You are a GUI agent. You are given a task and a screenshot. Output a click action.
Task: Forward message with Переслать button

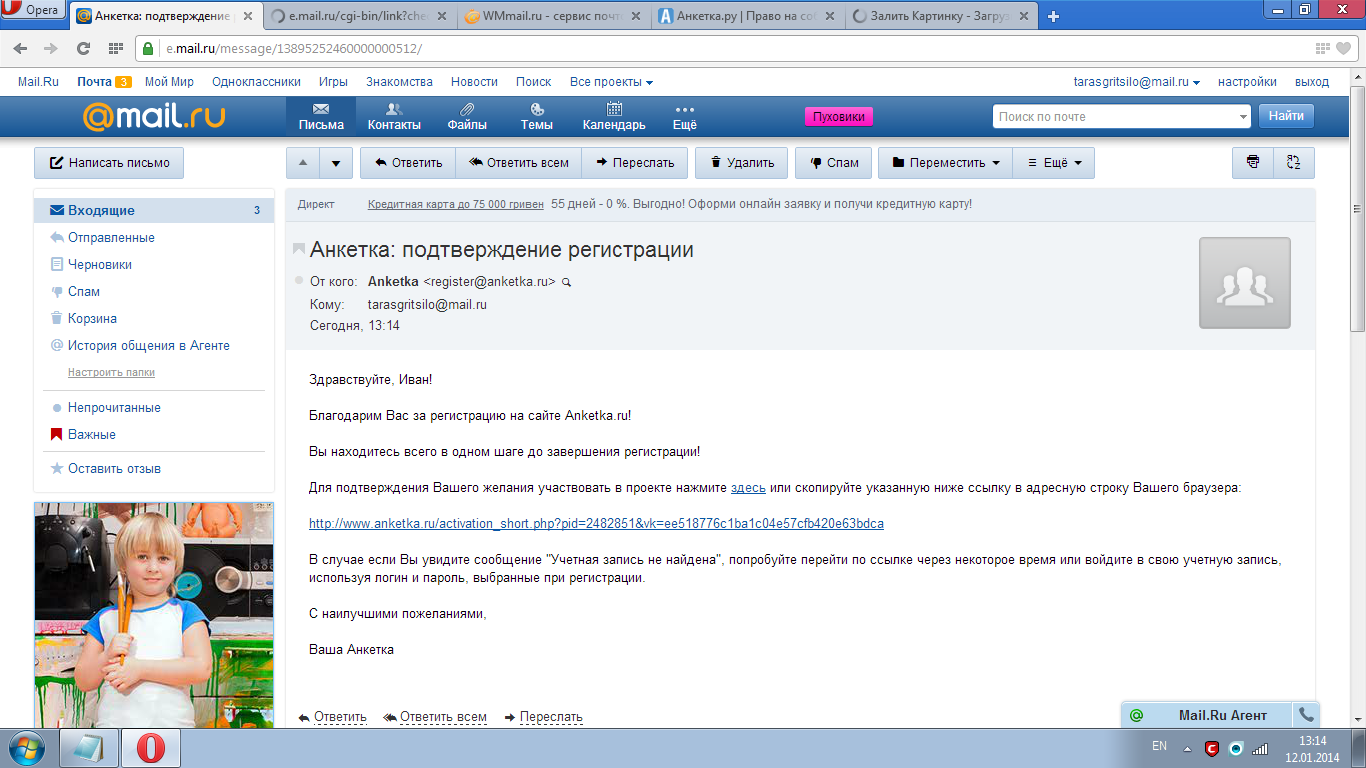click(x=634, y=163)
